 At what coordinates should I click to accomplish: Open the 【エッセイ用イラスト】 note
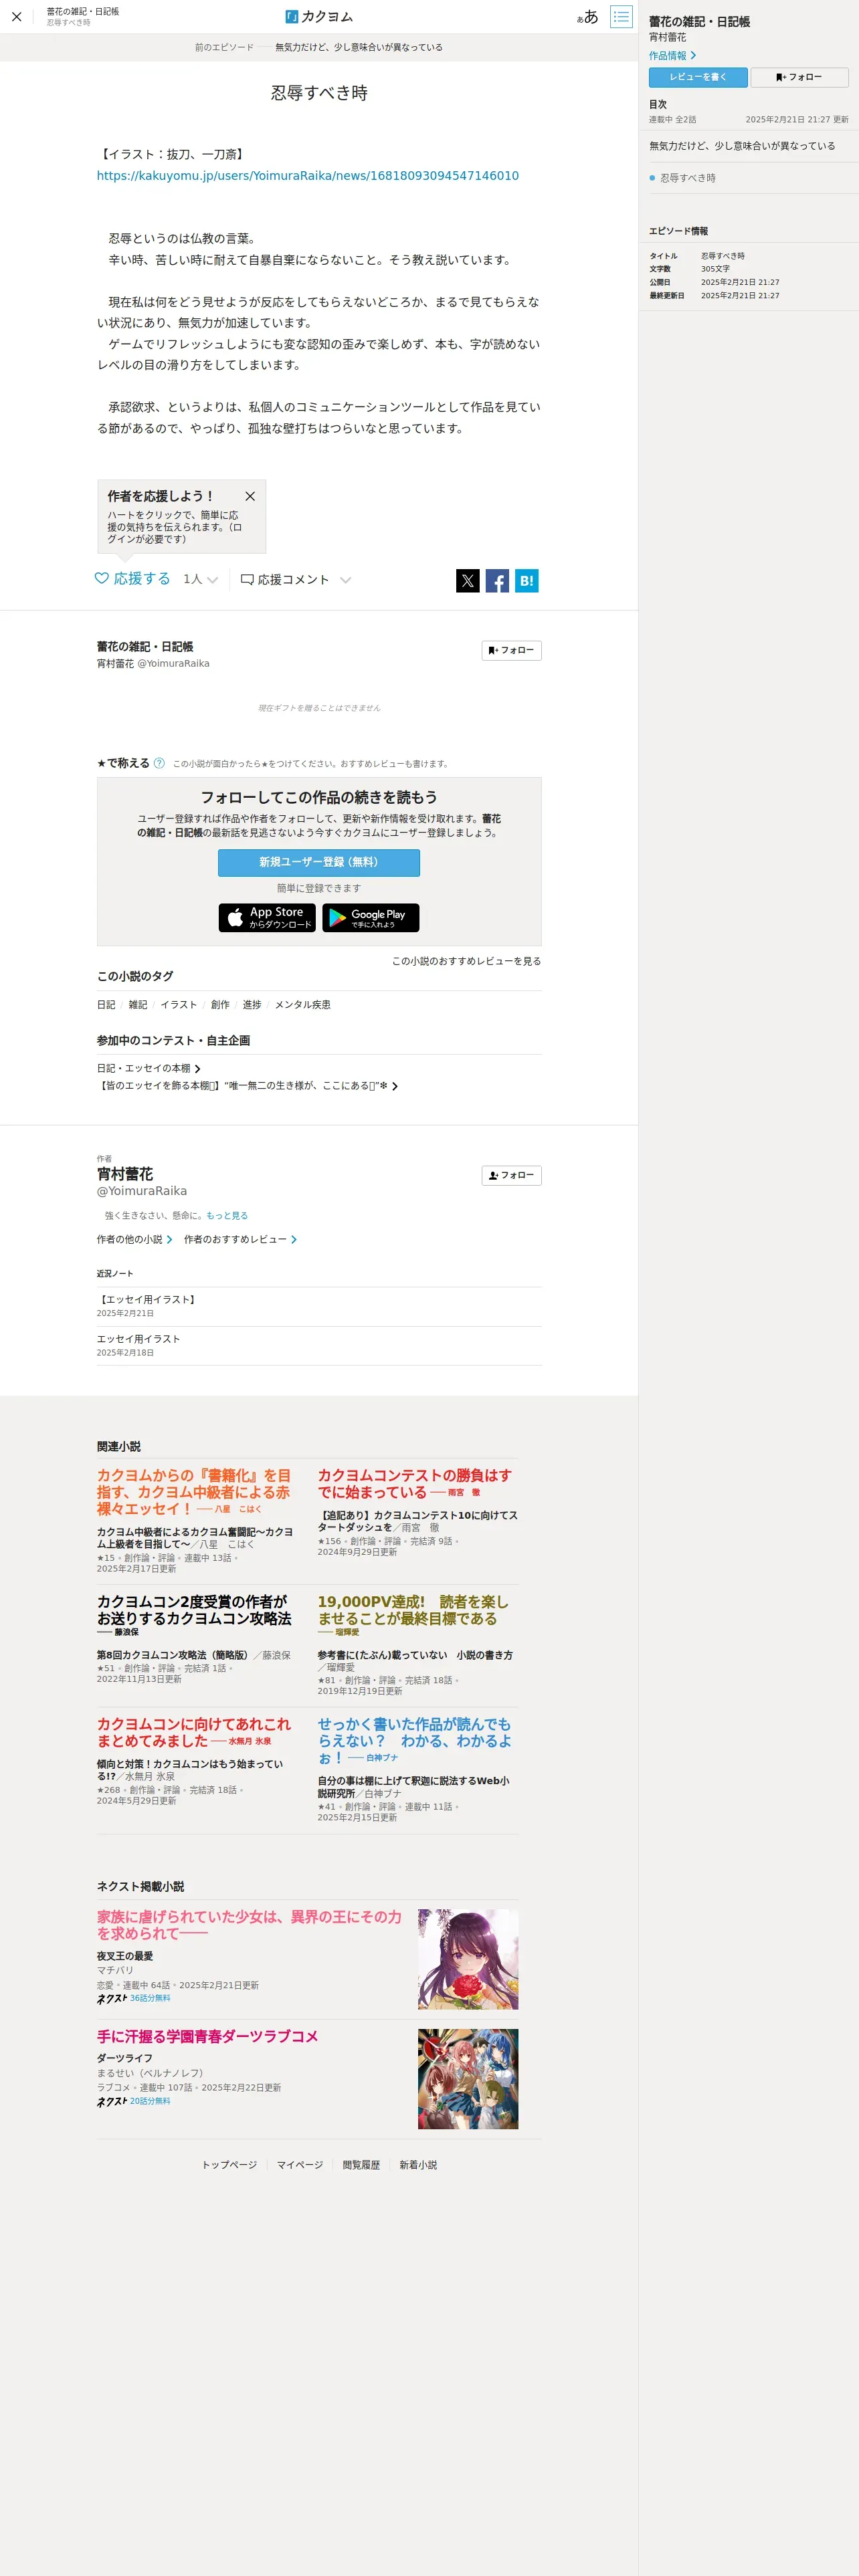[x=148, y=1300]
